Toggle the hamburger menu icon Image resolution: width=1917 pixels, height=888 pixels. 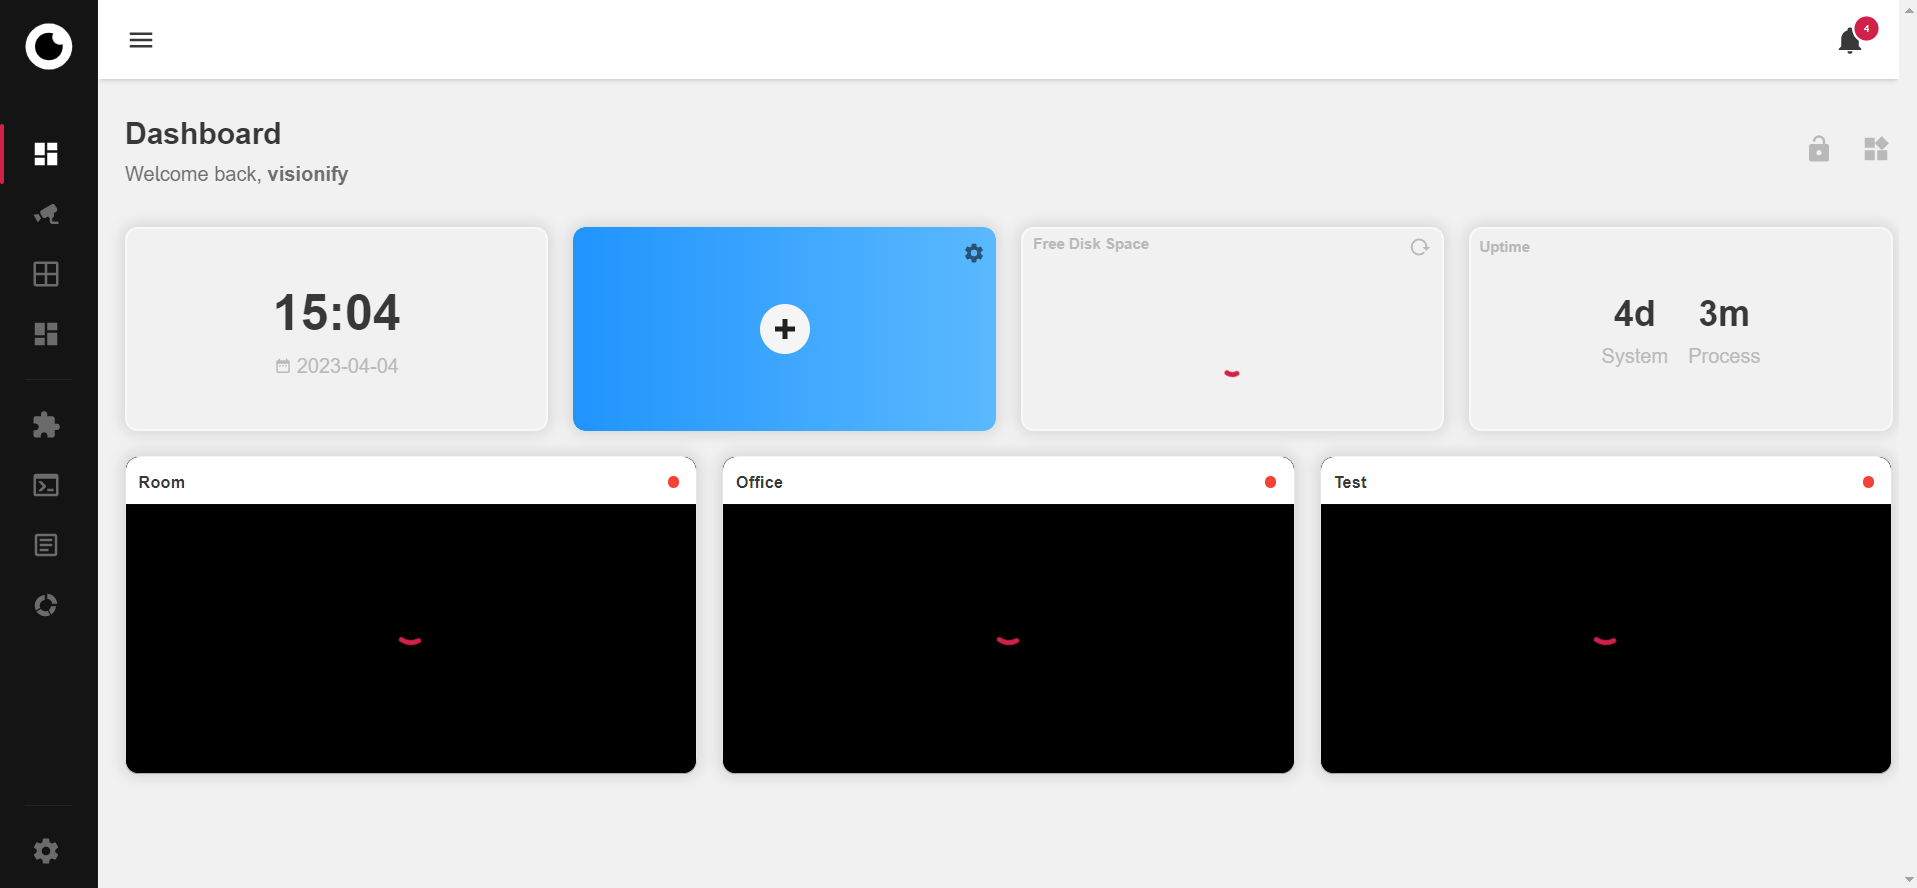click(141, 40)
